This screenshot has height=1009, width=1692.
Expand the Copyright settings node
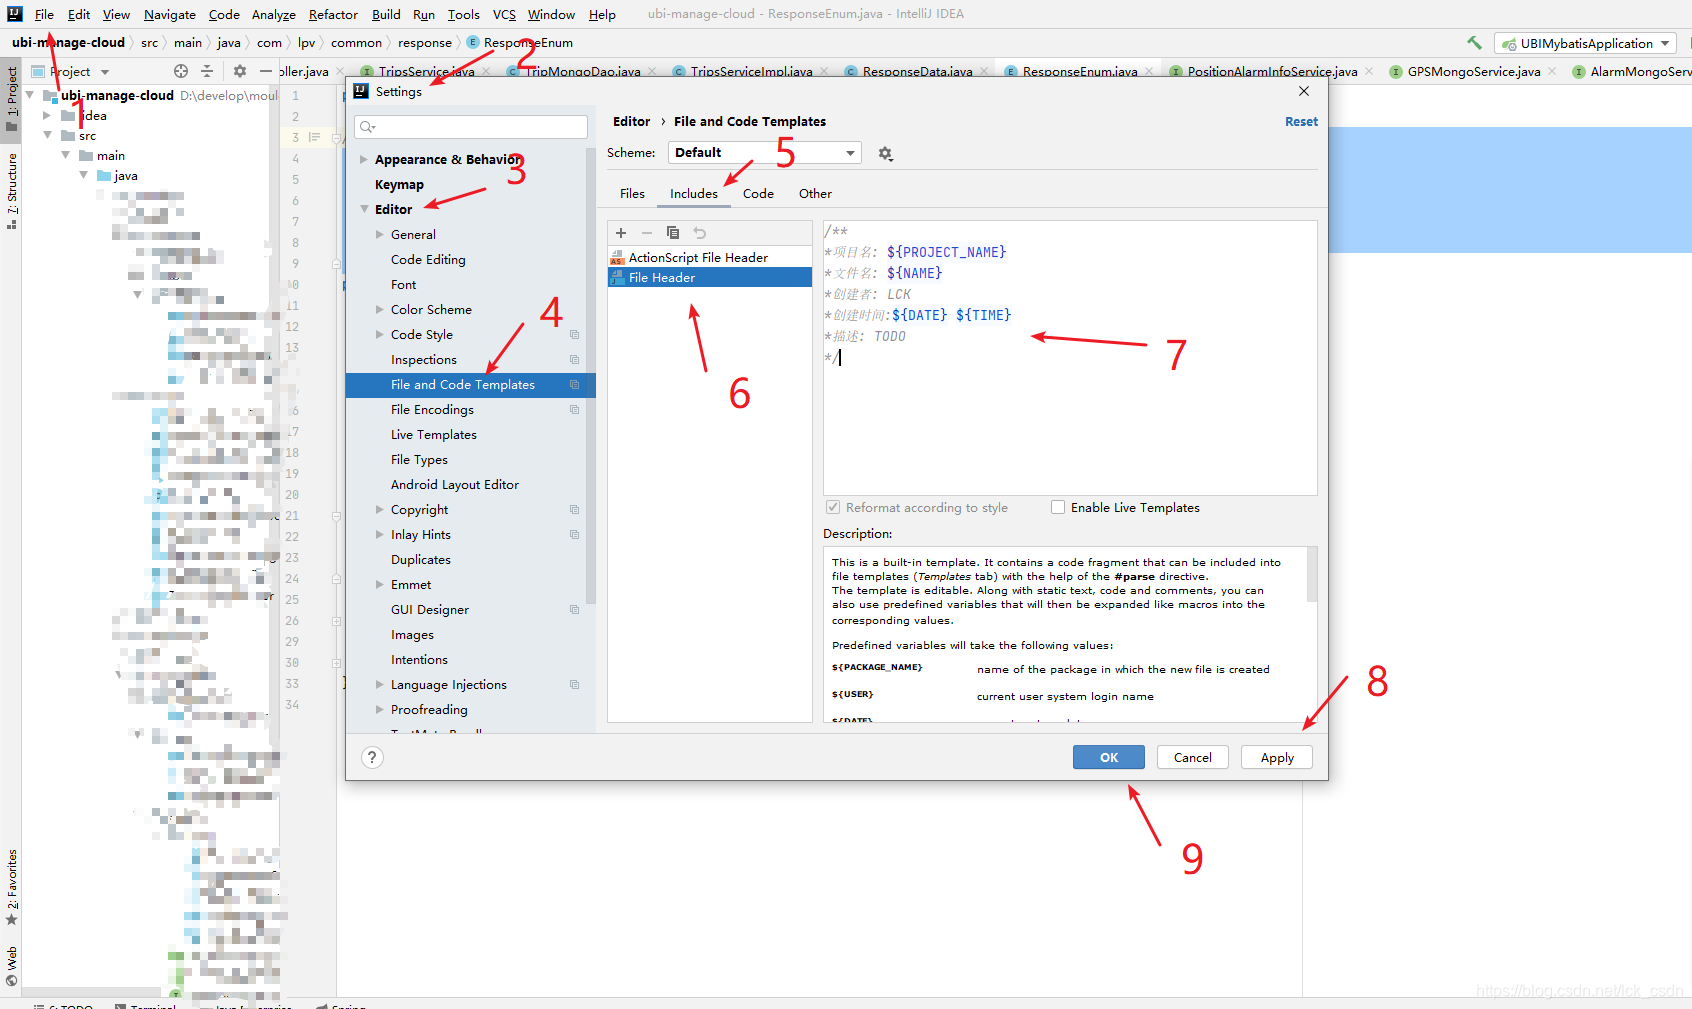(x=380, y=510)
